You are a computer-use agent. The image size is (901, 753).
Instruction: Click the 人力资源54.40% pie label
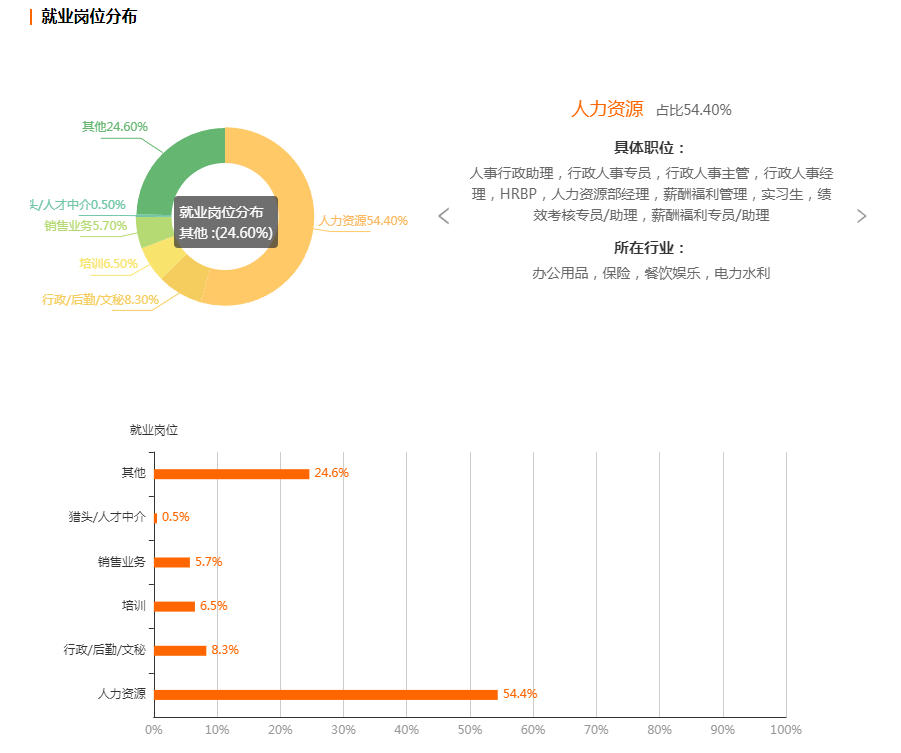[363, 221]
